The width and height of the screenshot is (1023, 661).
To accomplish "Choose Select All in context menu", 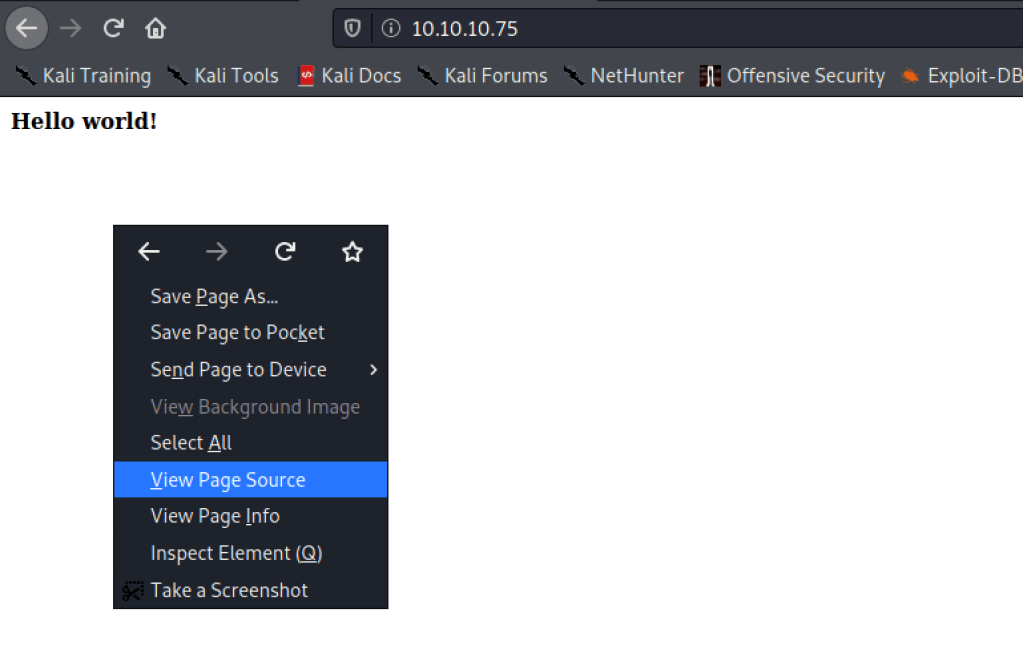I will (191, 442).
